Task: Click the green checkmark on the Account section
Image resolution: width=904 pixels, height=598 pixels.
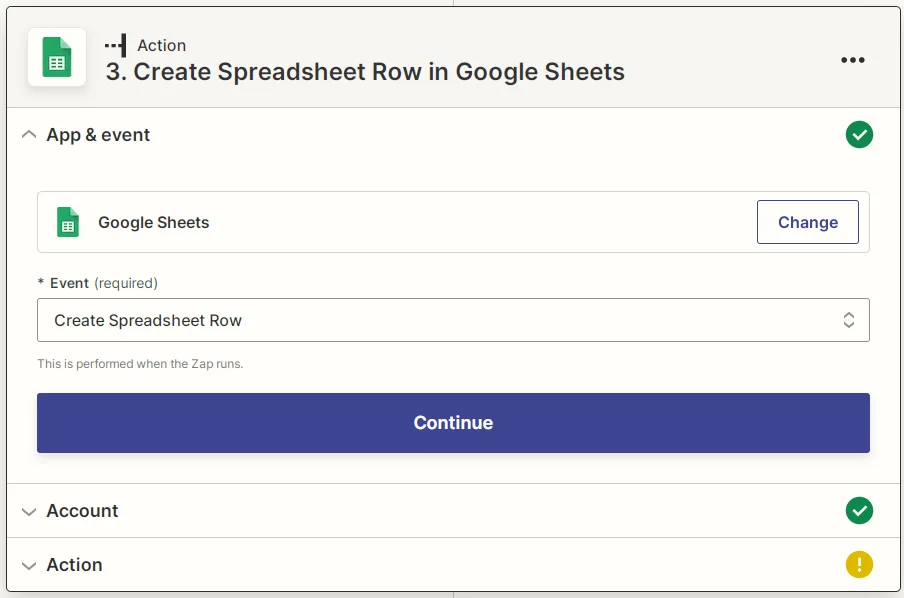Action: coord(859,511)
